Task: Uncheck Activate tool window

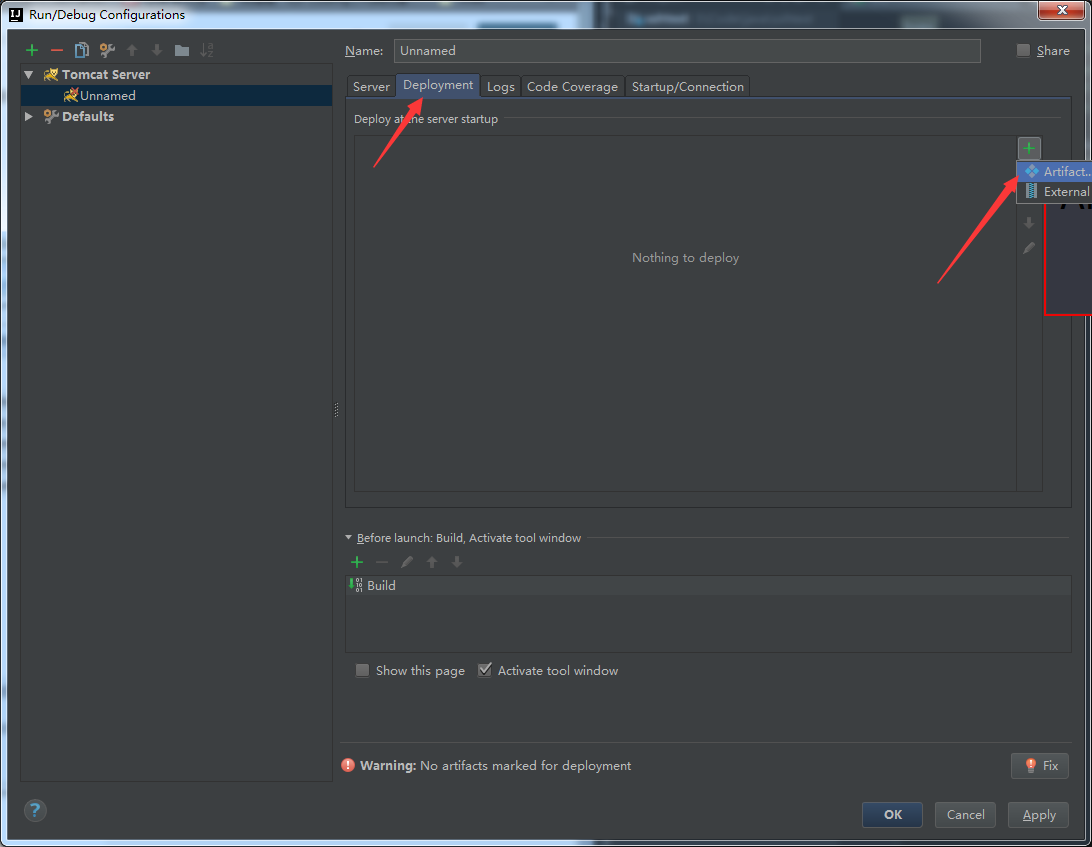Action: pos(485,671)
